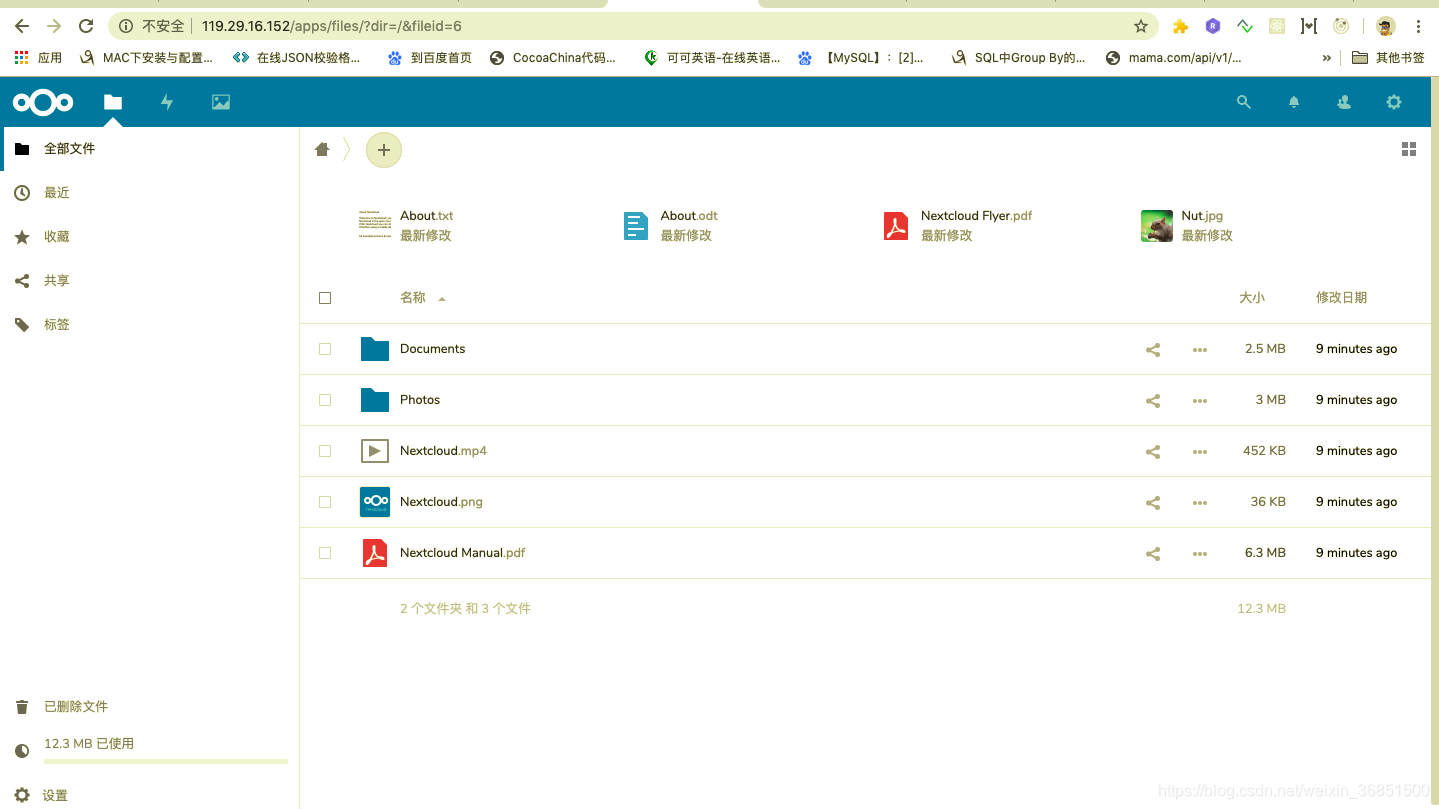Open recent file Nut.jpg
Viewport: 1439px width, 809px height.
[1202, 216]
